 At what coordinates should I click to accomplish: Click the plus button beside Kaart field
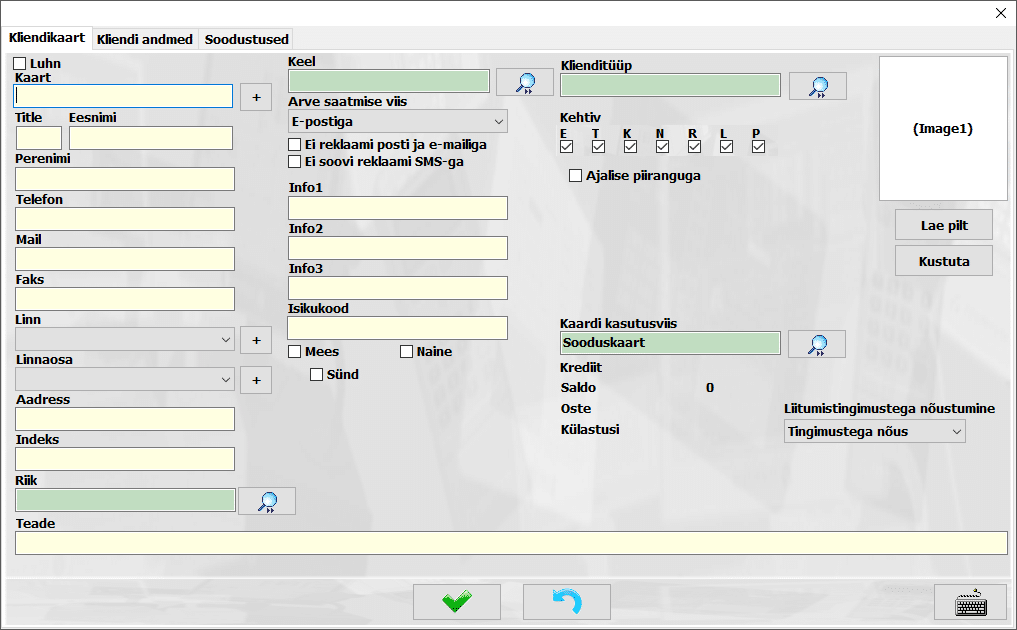tap(255, 97)
